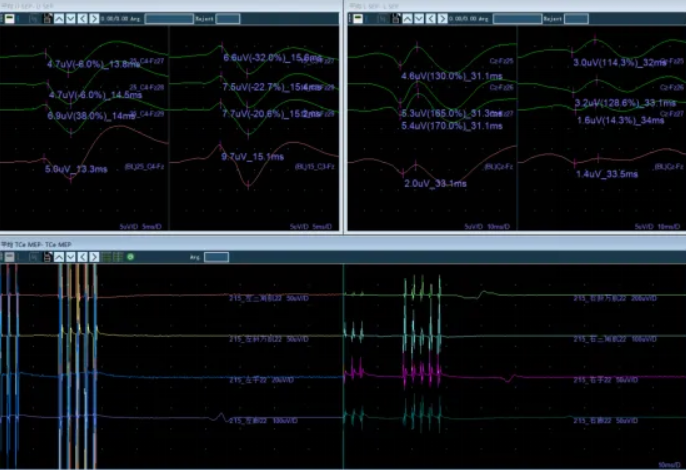686x470 pixels.
Task: Click label '1.6uV(14.3%)_34ms'
Action: pos(621,120)
